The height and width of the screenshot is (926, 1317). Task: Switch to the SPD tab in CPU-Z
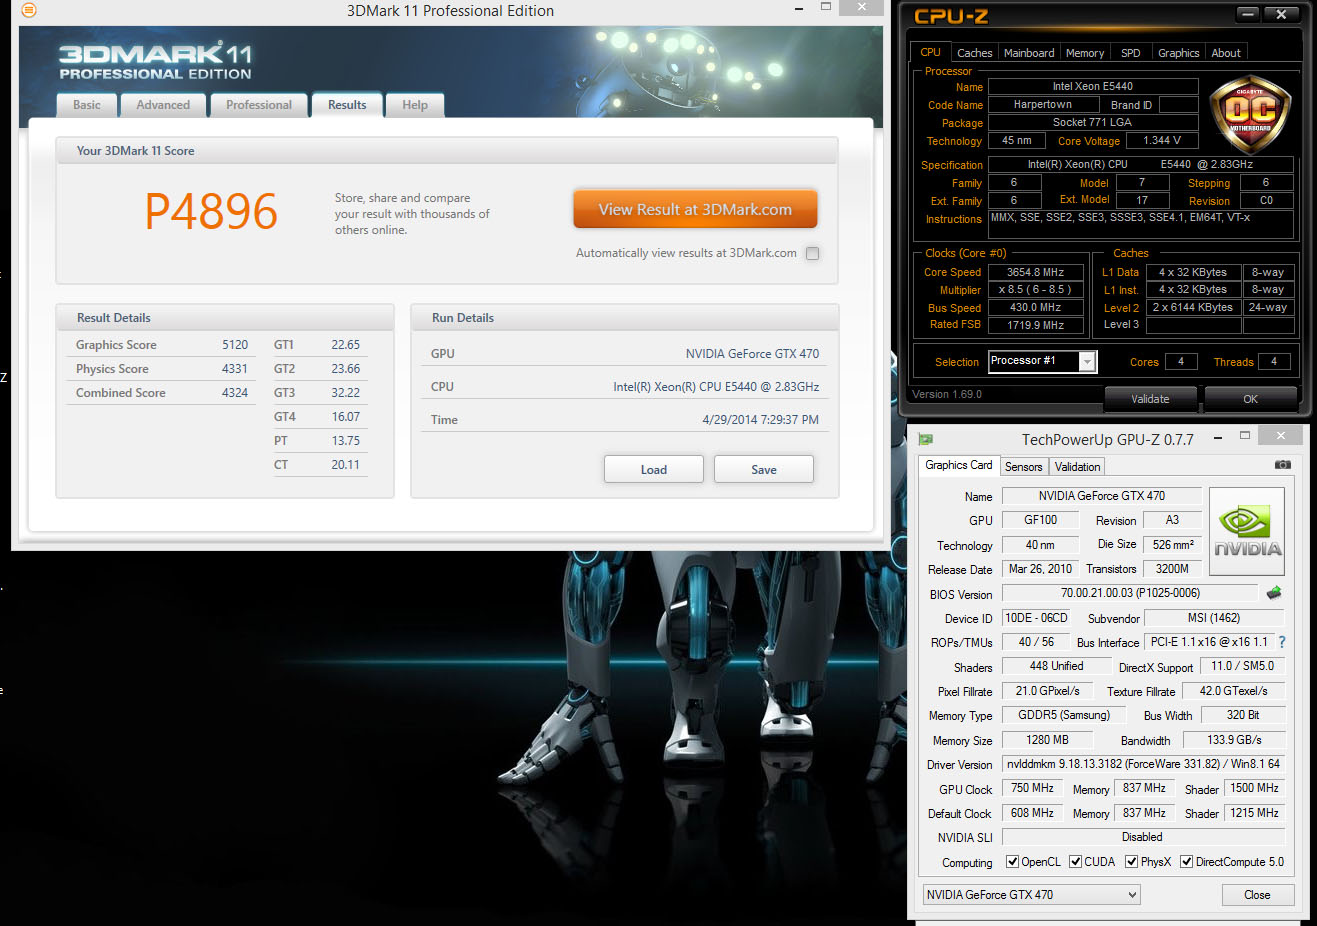[x=1130, y=53]
